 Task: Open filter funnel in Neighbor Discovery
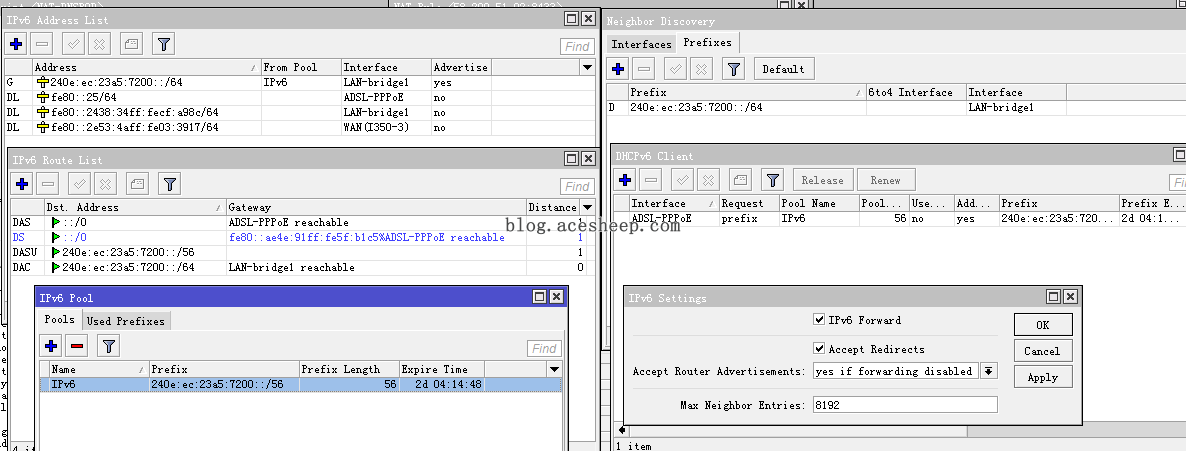click(x=734, y=69)
